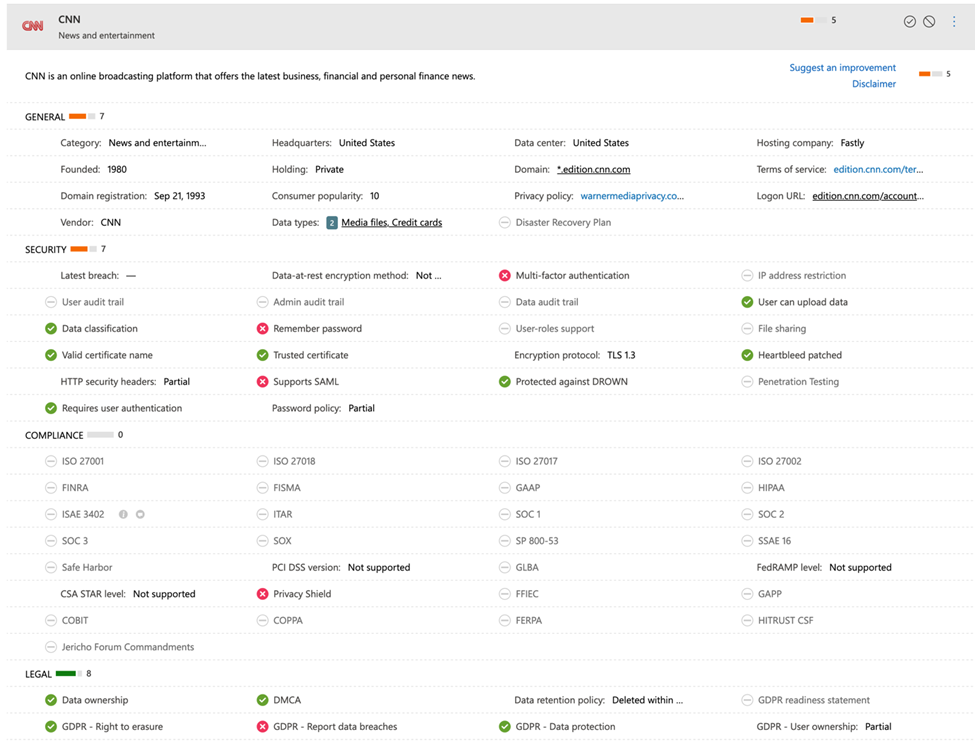
Task: Click the grey dash icon beside SOC 2
Action: 747,514
